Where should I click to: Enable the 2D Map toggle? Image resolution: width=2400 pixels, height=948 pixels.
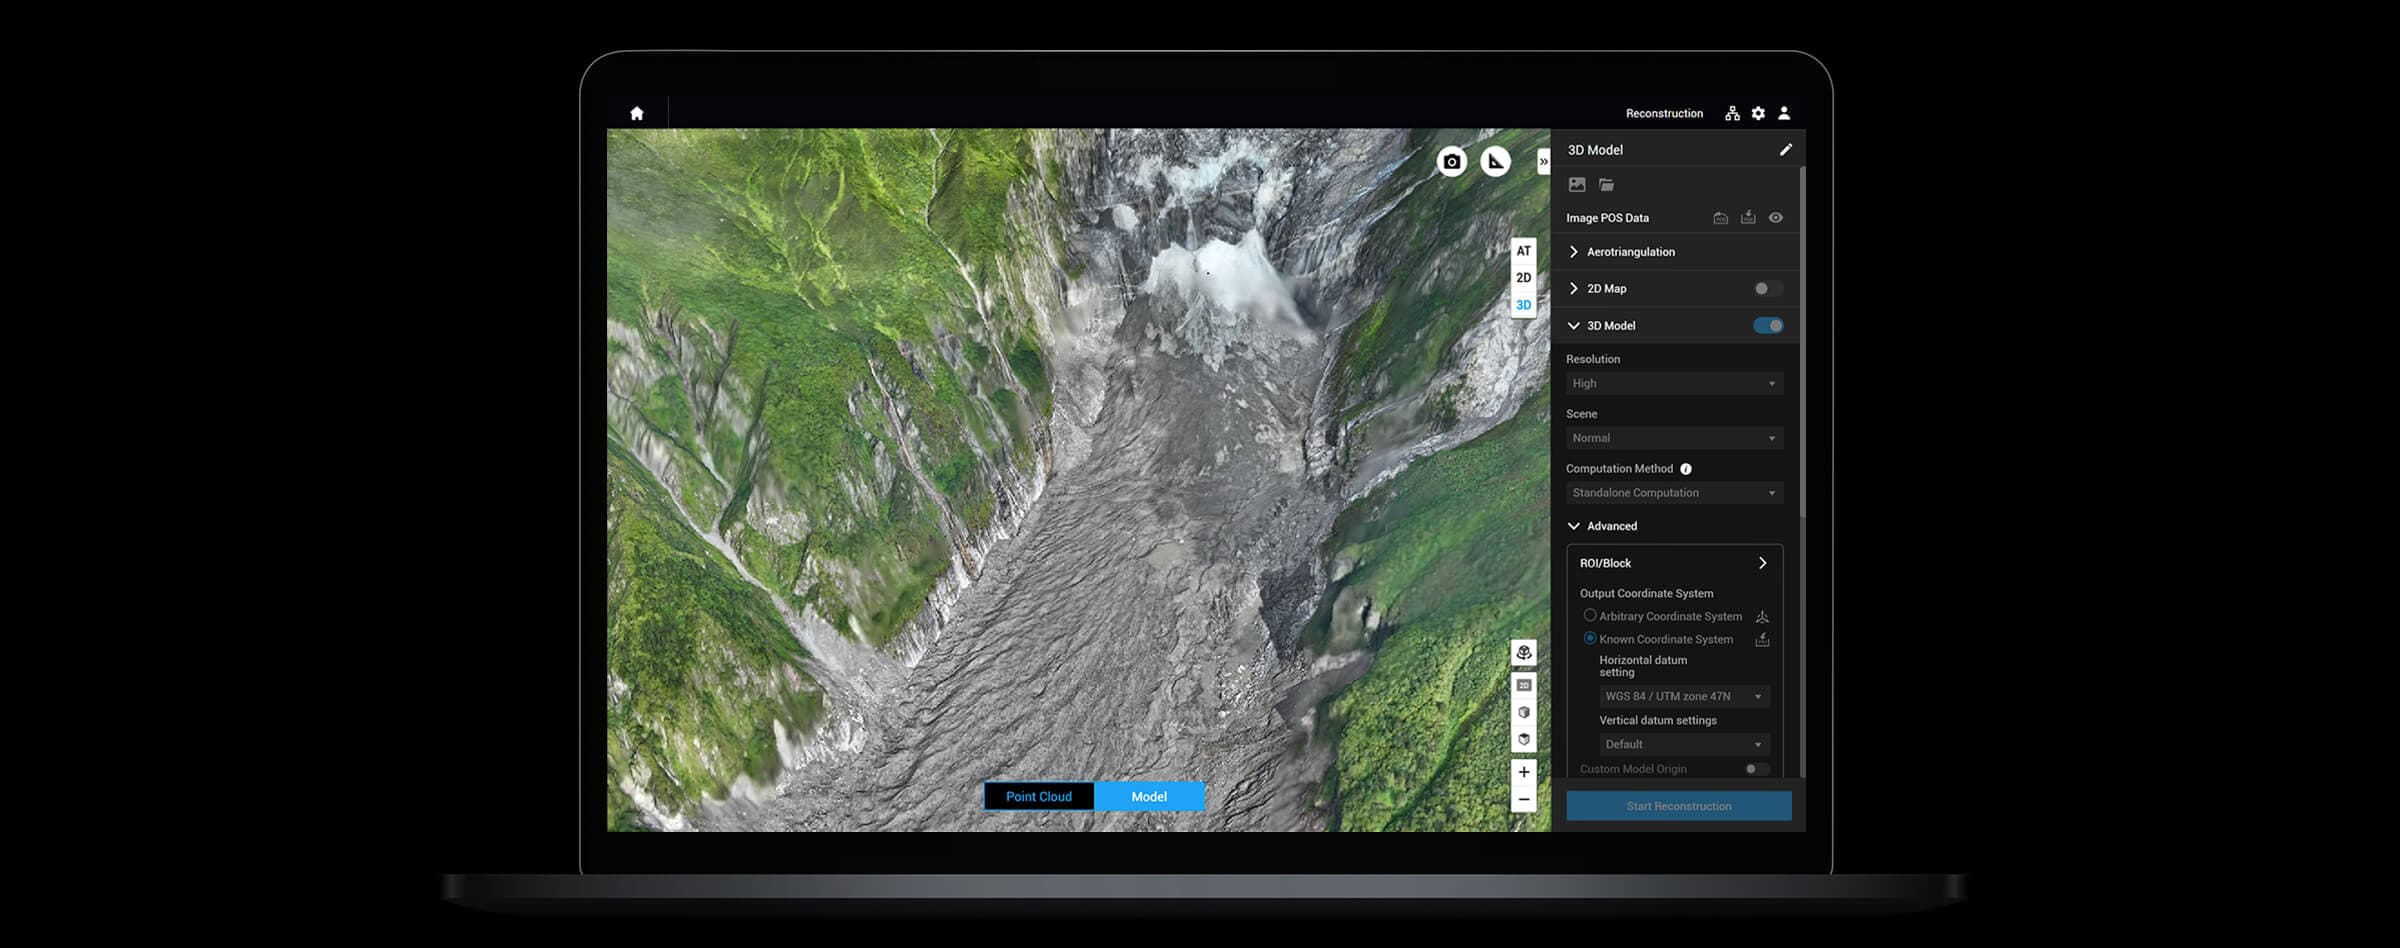pos(1766,289)
